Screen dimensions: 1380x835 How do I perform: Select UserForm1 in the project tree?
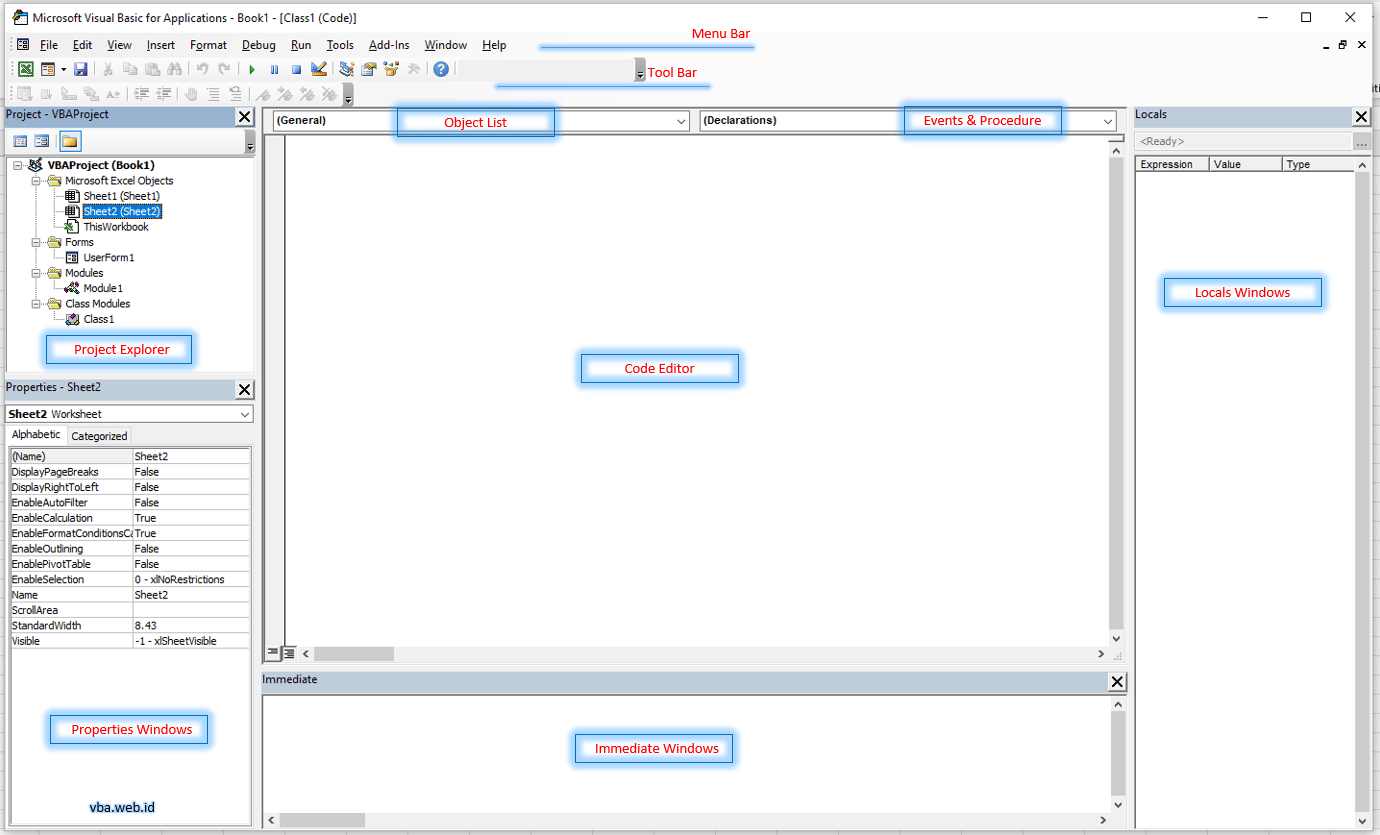tap(109, 258)
